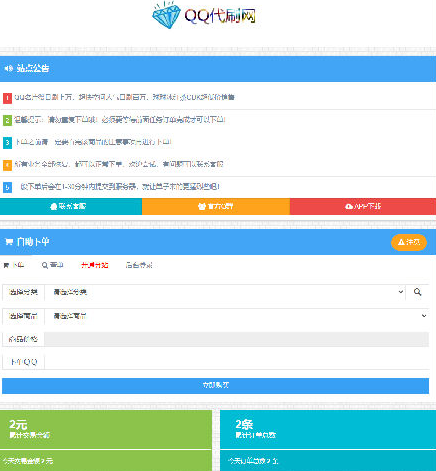Switch to the fourth gray tab after the red one

point(139,265)
